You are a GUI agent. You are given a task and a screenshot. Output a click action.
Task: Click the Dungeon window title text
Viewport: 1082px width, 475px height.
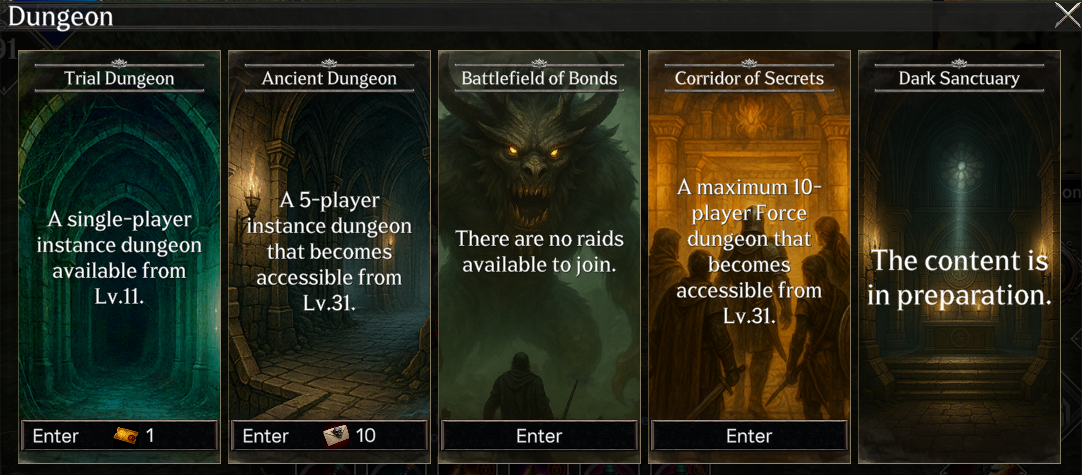click(x=61, y=17)
